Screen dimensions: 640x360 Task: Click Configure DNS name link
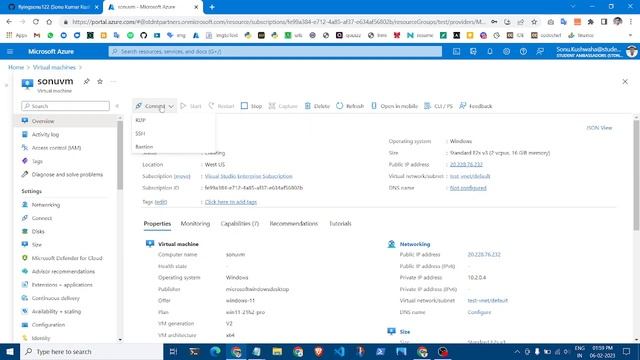[x=479, y=312]
